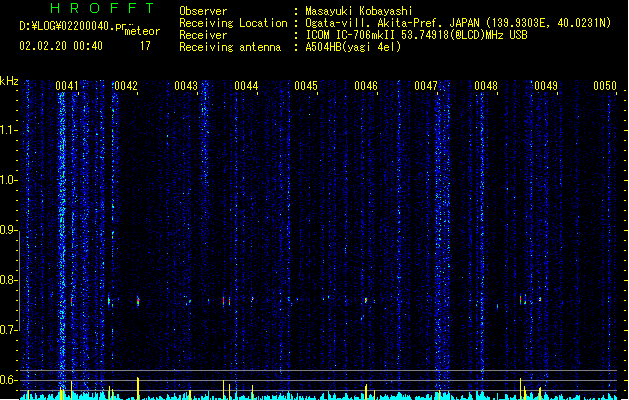Select the A504HB(yagi 4el) antenna text
The width and height of the screenshot is (629, 400).
click(353, 47)
